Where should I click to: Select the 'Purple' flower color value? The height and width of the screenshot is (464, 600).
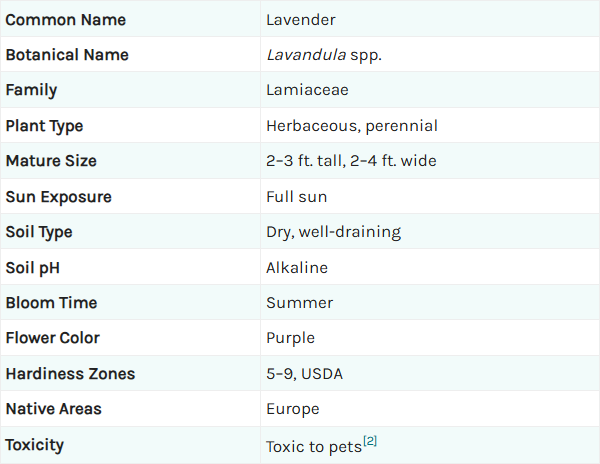coord(290,338)
